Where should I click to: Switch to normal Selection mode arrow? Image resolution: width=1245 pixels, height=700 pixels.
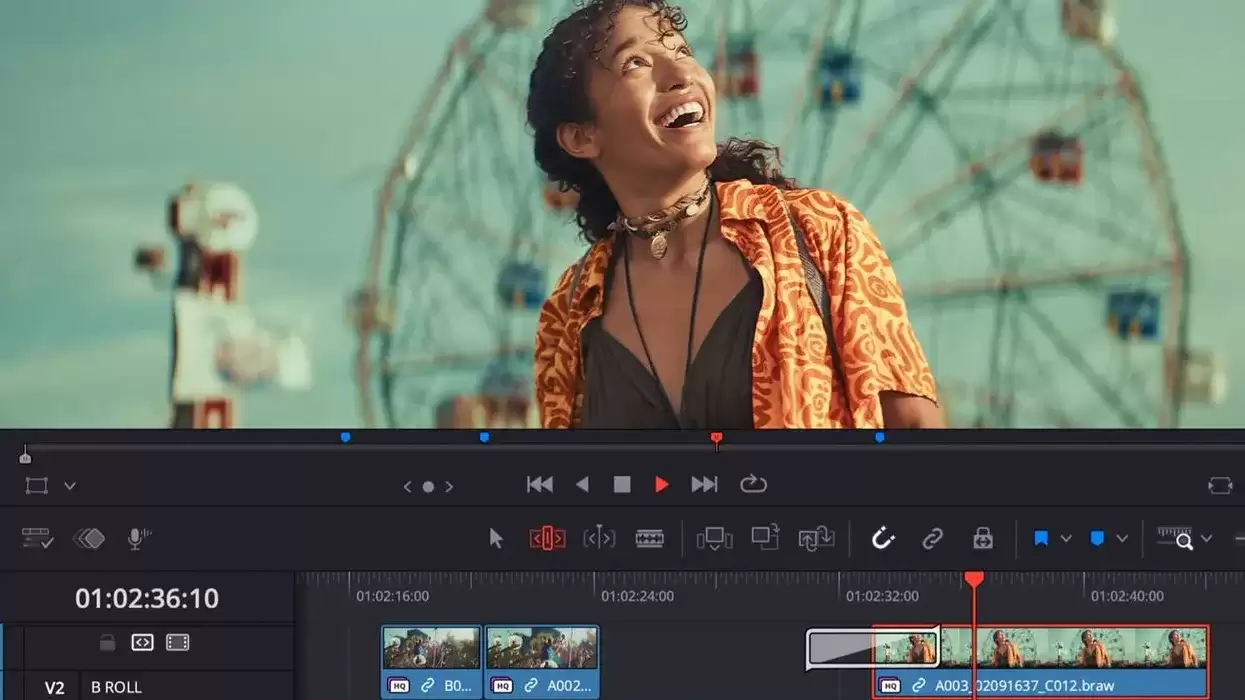point(494,538)
